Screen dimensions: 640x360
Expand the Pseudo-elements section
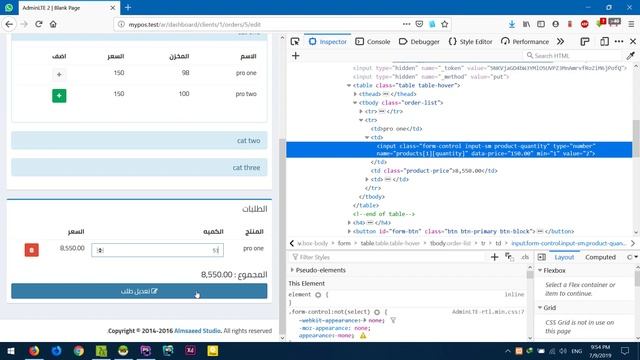292,270
